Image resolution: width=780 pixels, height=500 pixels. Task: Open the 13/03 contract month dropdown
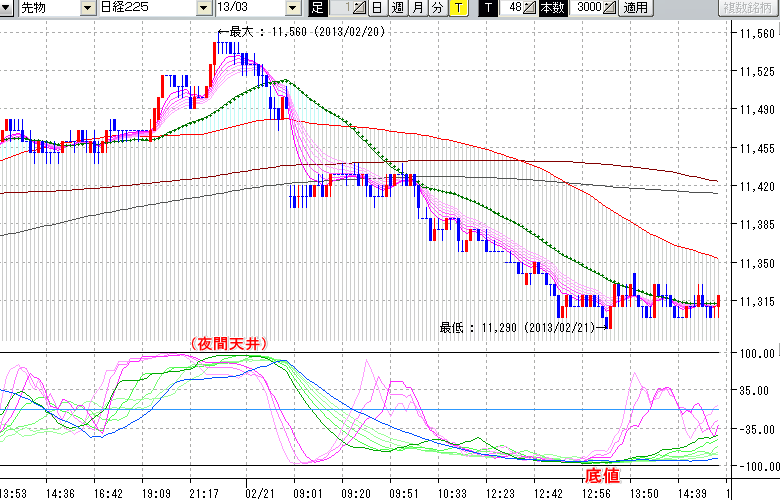(292, 8)
